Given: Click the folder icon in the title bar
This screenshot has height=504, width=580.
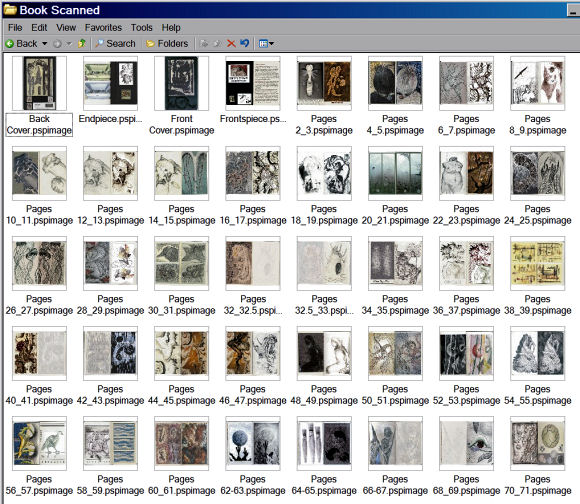Looking at the screenshot, I should point(10,10).
